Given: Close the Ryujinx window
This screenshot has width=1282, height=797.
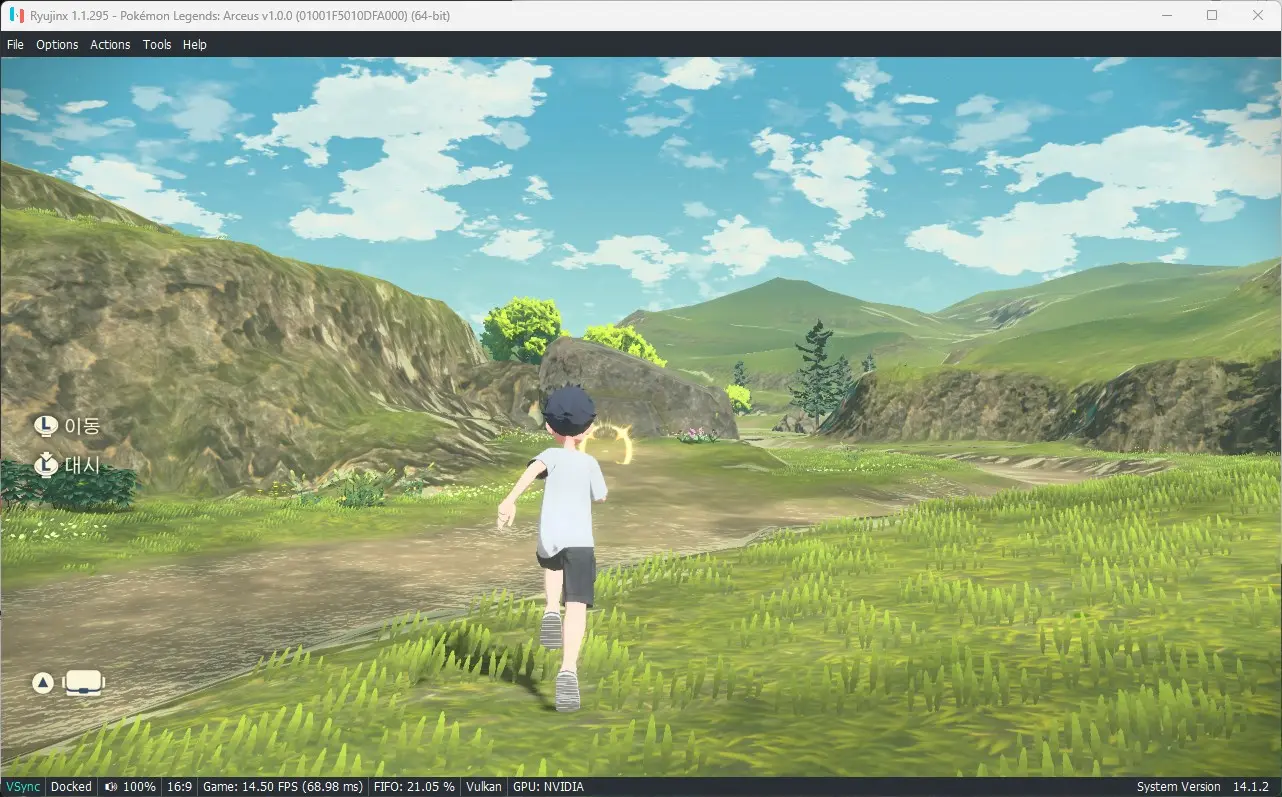Looking at the screenshot, I should pyautogui.click(x=1258, y=15).
